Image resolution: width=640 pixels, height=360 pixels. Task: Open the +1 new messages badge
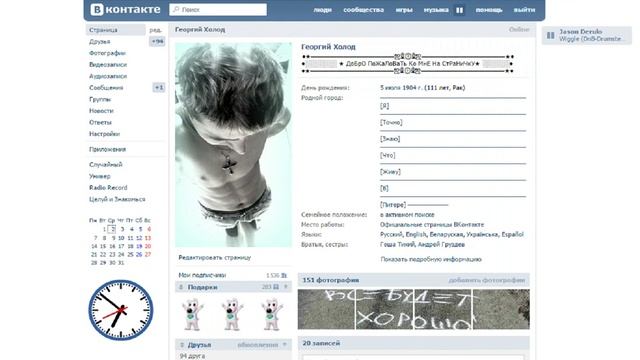tap(159, 87)
